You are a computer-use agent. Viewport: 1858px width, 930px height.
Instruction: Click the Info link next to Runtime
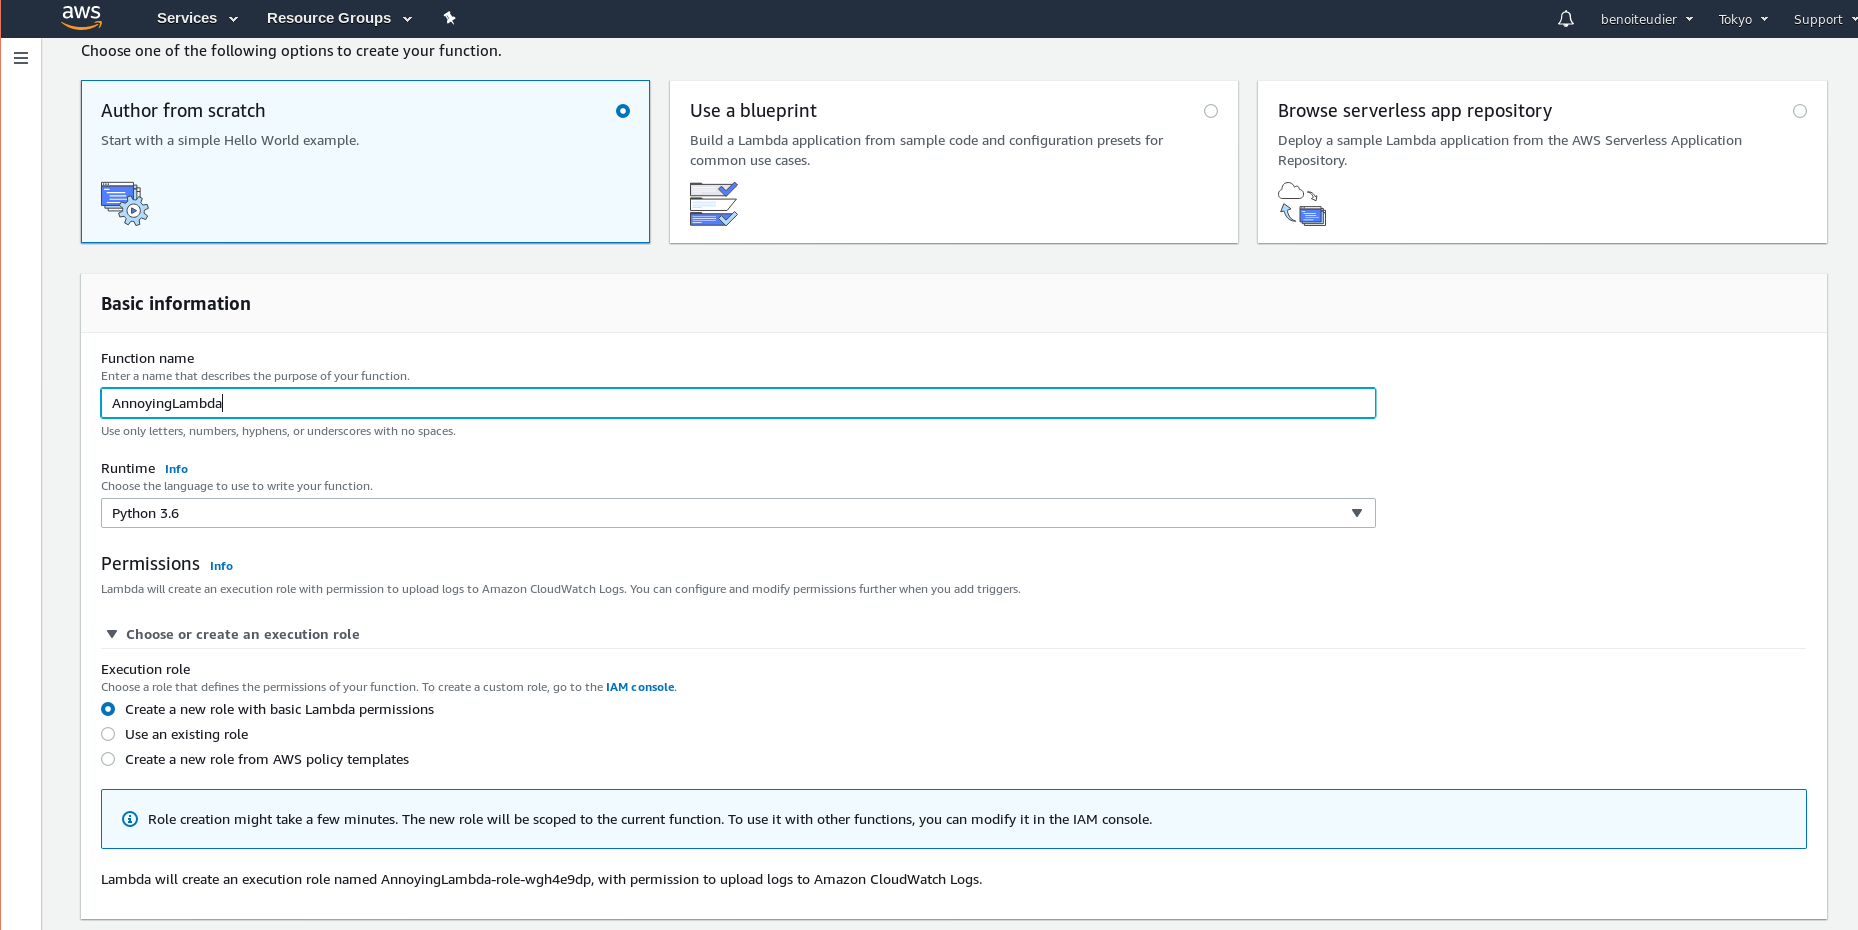tap(176, 468)
